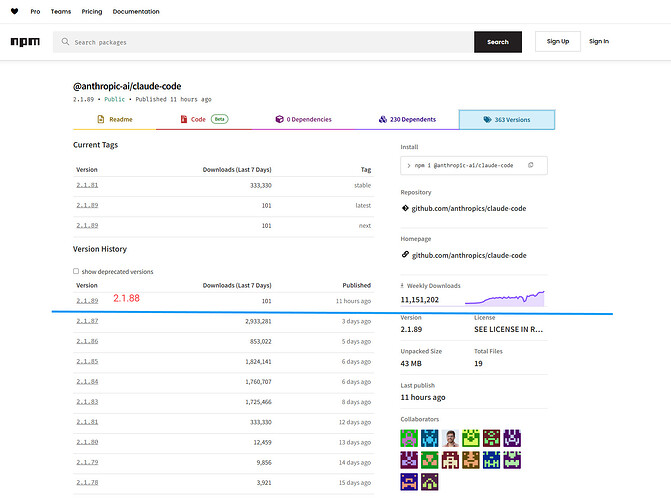The image size is (671, 500).
Task: Open version 2.1.78 in history
Action: 87,482
